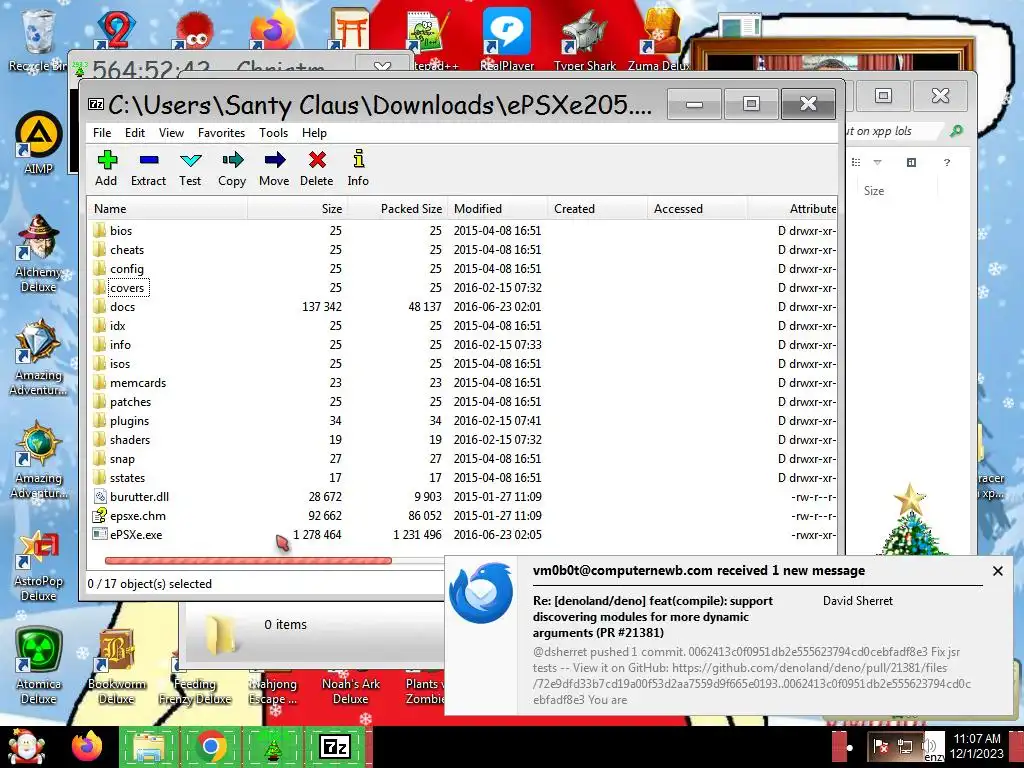Select the isos folder

click(x=120, y=363)
